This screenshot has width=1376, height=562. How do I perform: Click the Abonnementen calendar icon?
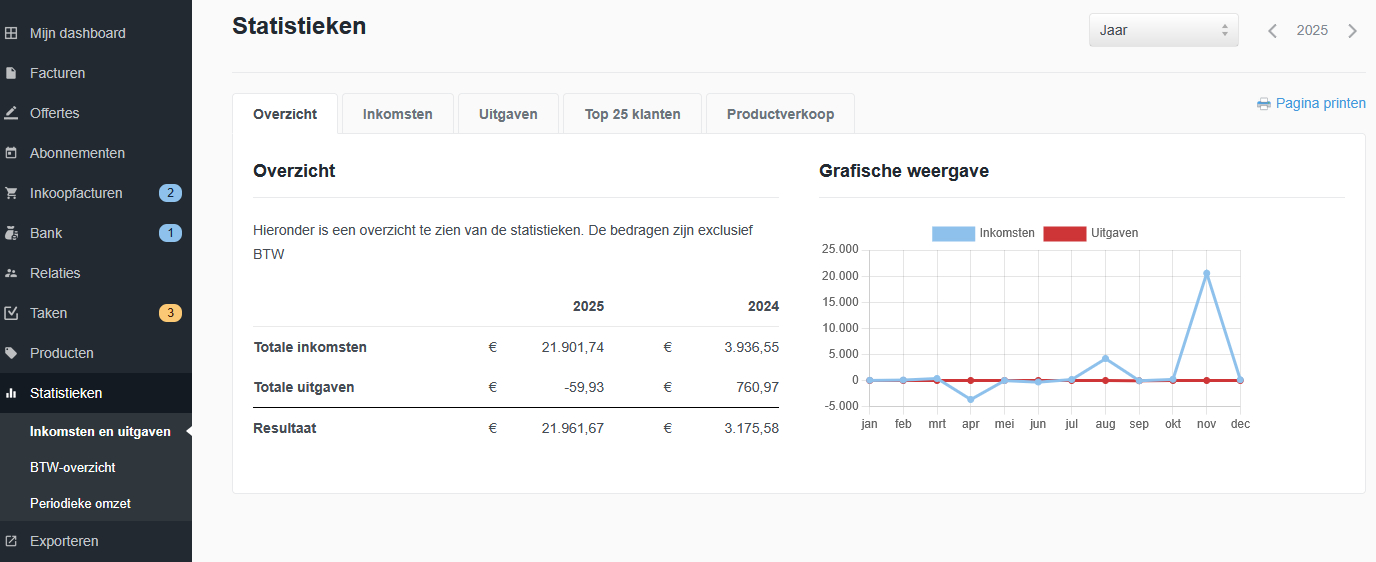tap(11, 153)
